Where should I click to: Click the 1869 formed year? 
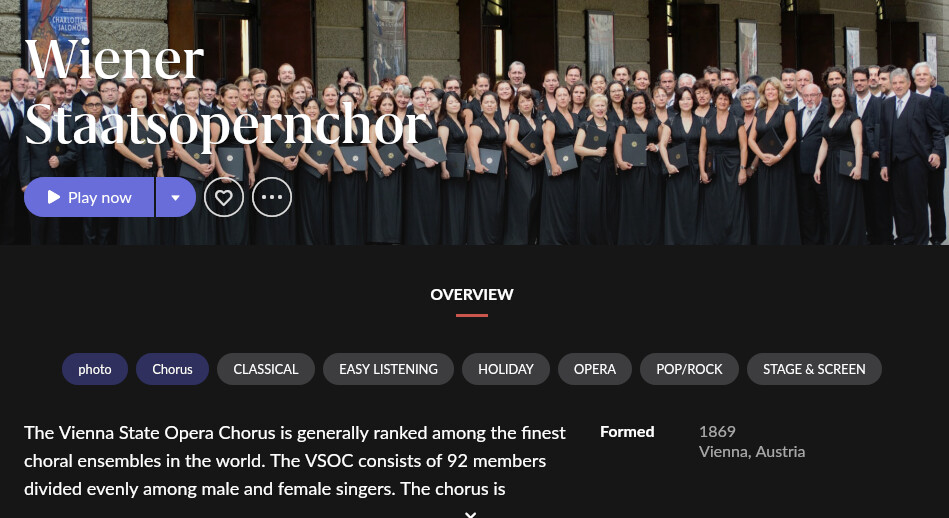click(717, 431)
